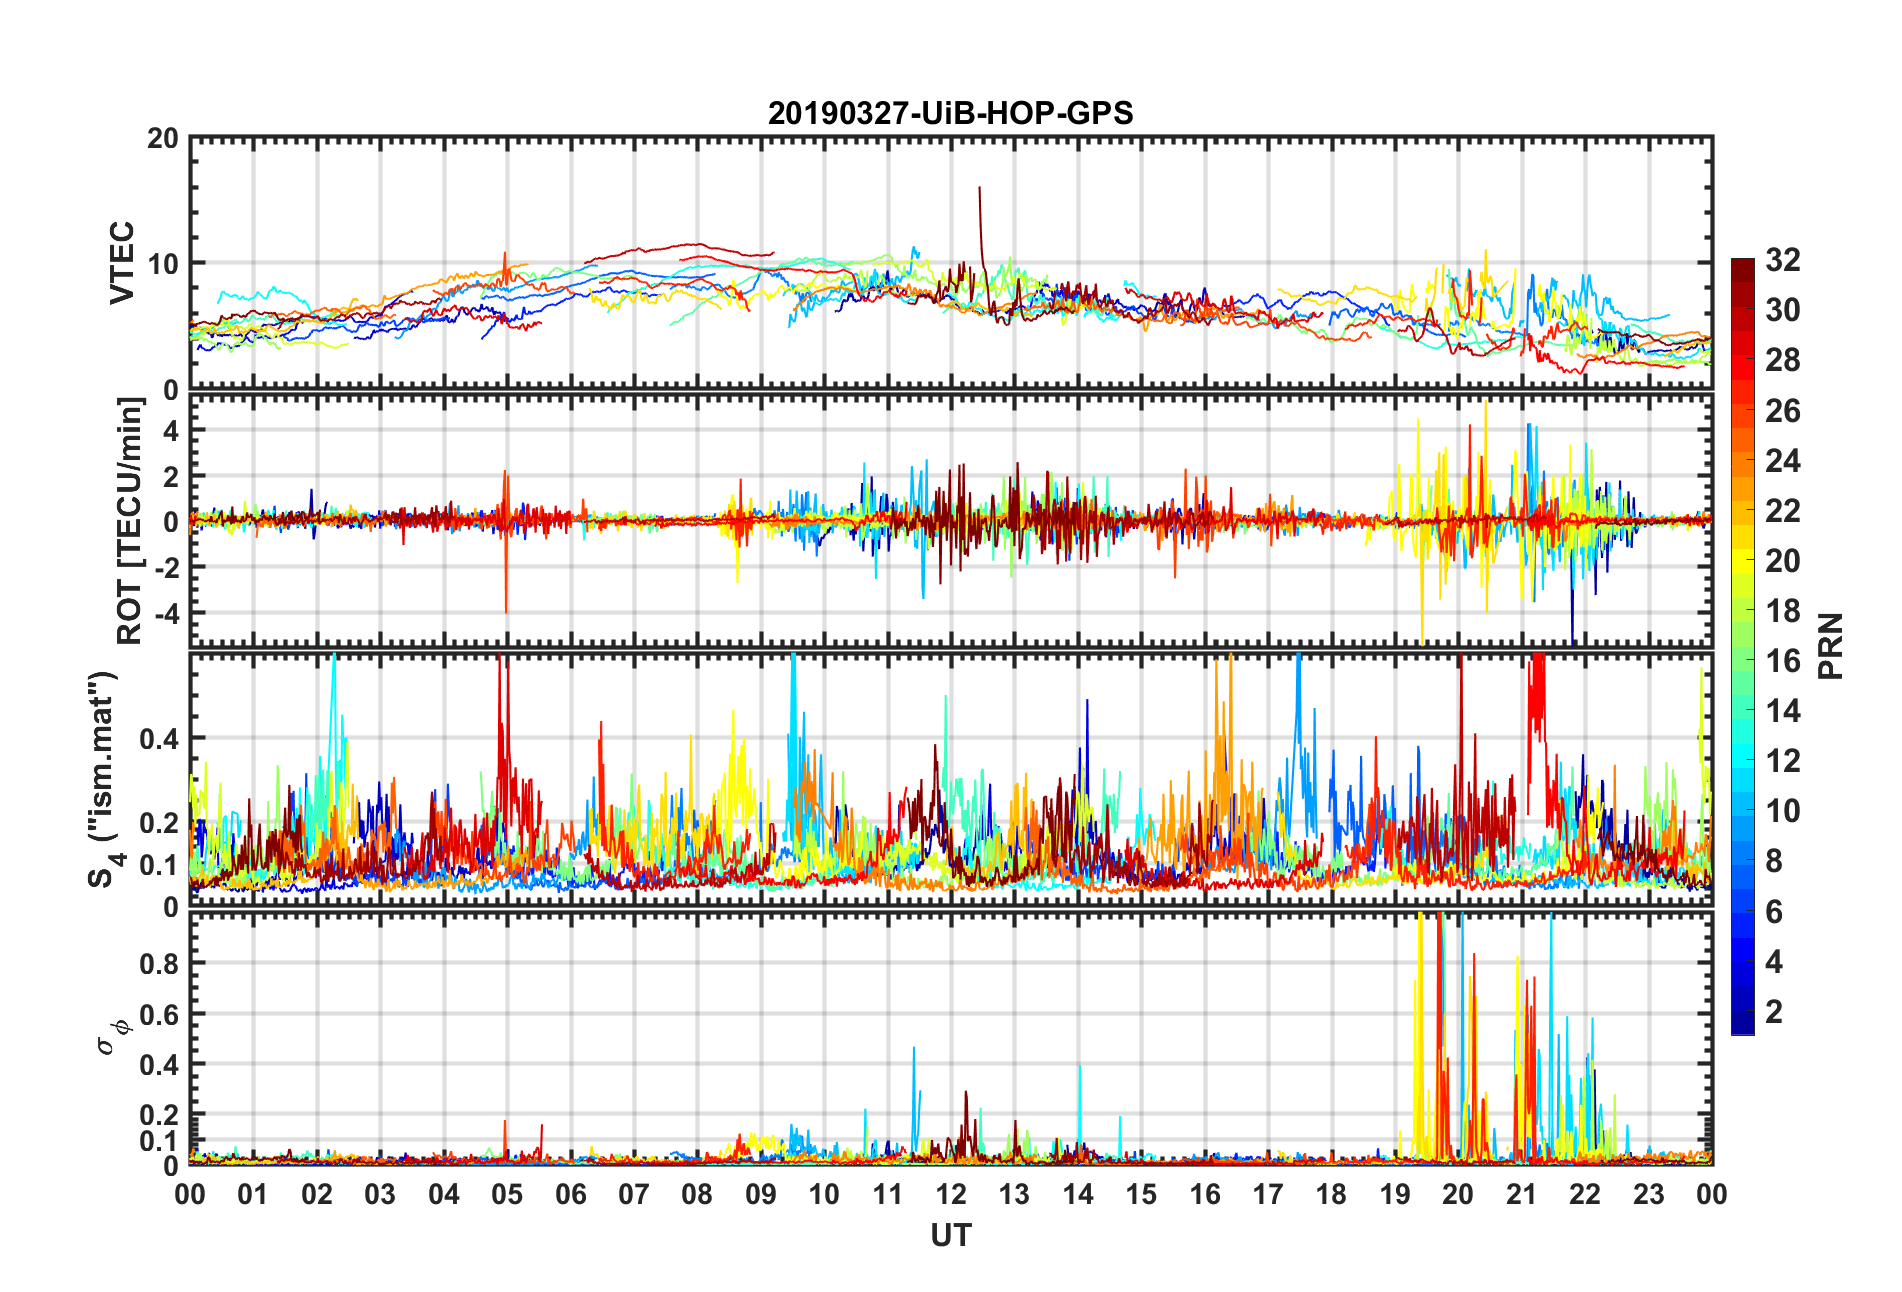The image size is (1902, 1292).
Task: Click PRN colorbar tick label 18
Action: [x=1783, y=610]
